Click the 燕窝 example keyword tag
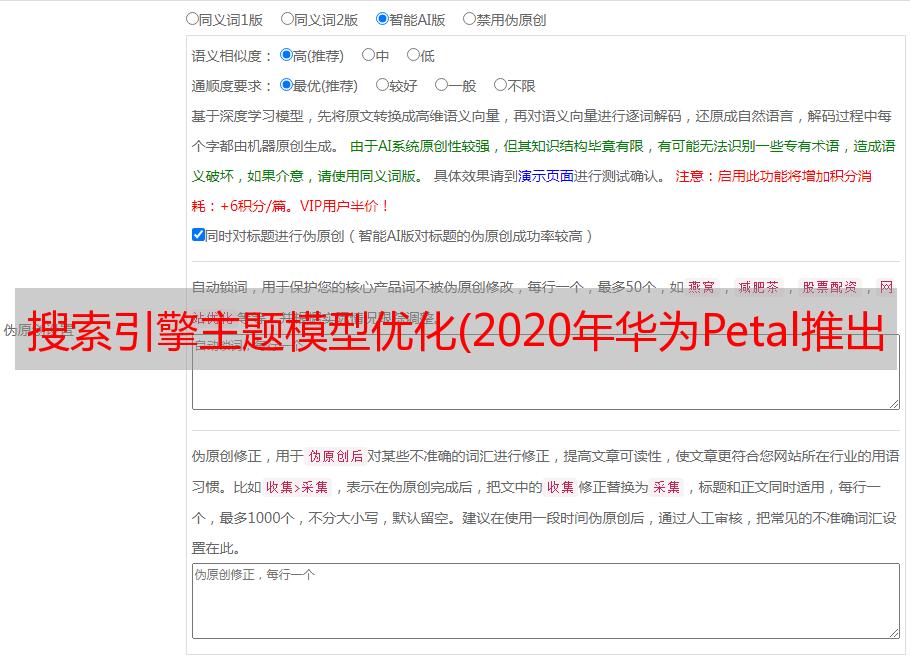 tap(701, 287)
